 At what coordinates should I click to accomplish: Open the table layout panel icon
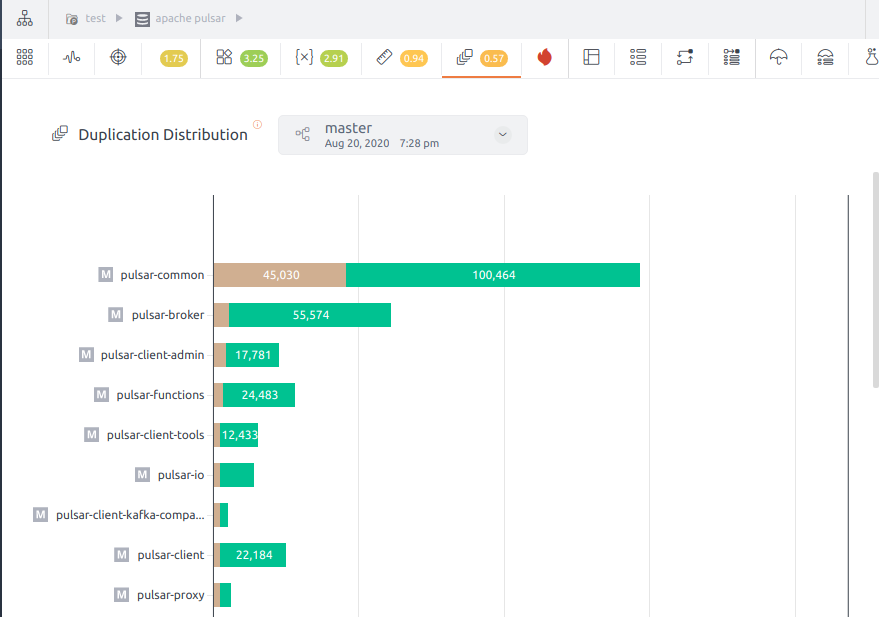[x=591, y=58]
